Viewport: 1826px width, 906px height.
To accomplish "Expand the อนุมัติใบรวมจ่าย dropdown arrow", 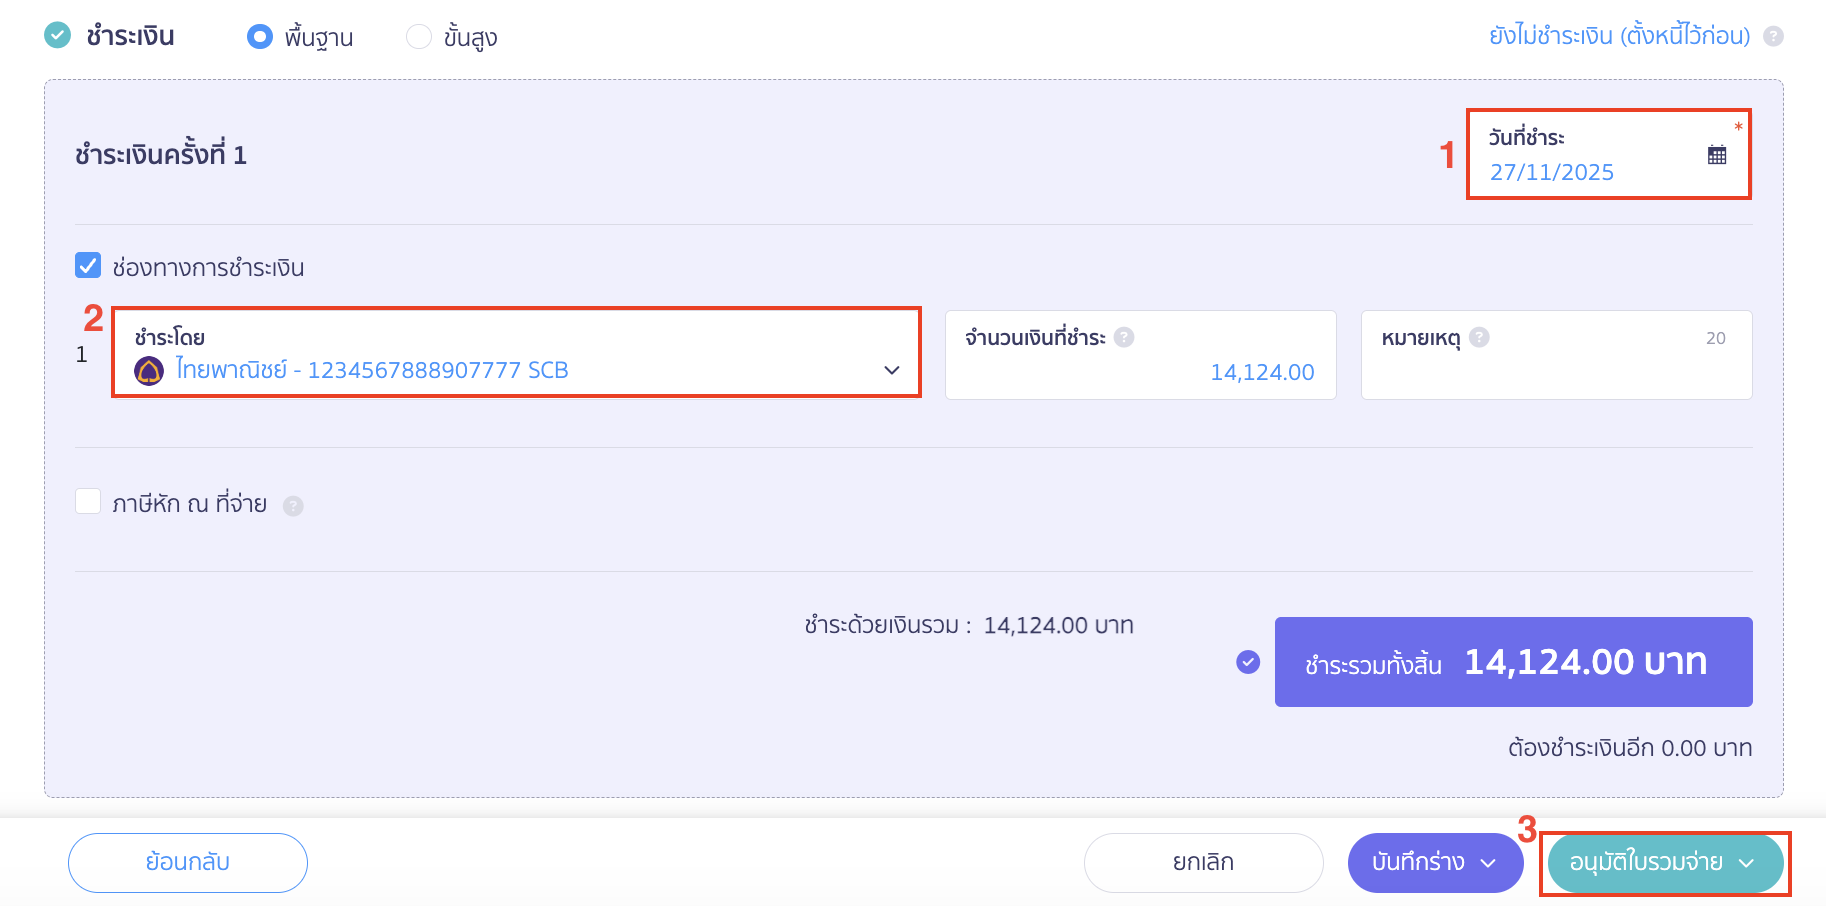I will [x=1747, y=863].
